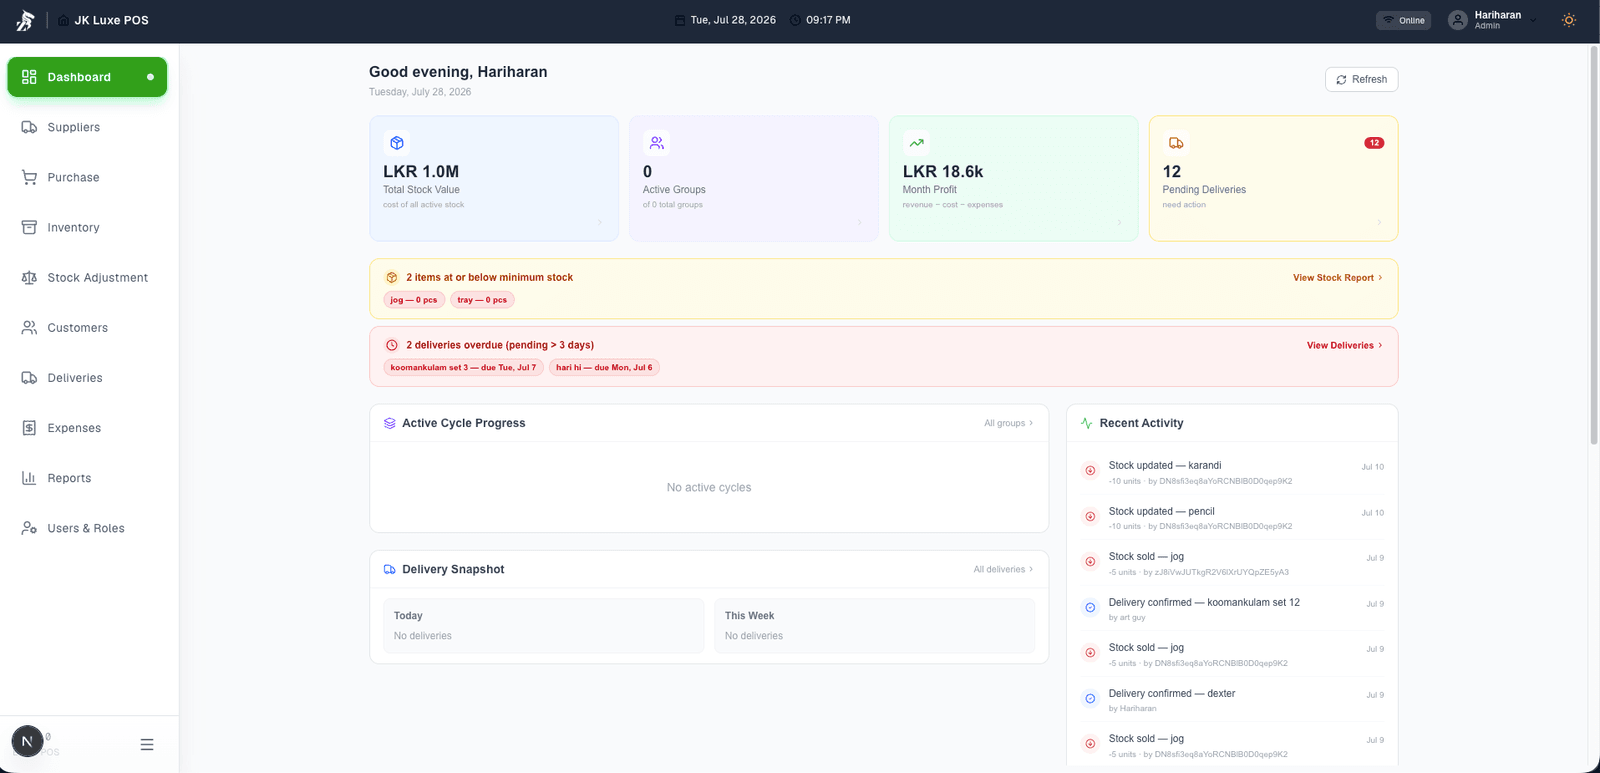Click the group icon on Active Groups card

pos(657,143)
